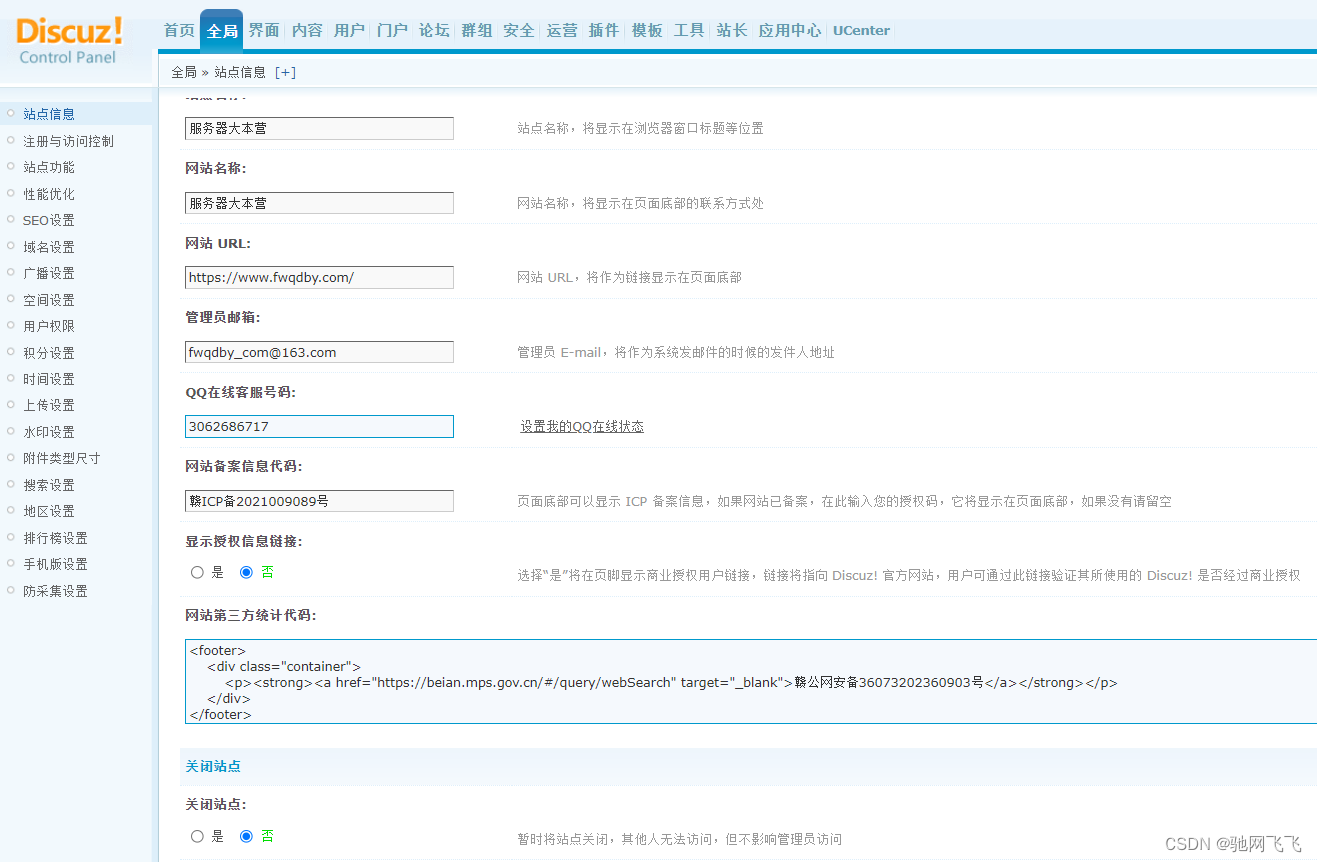The height and width of the screenshot is (862, 1317).
Task: Open the 插件 menu tab
Action: click(604, 30)
